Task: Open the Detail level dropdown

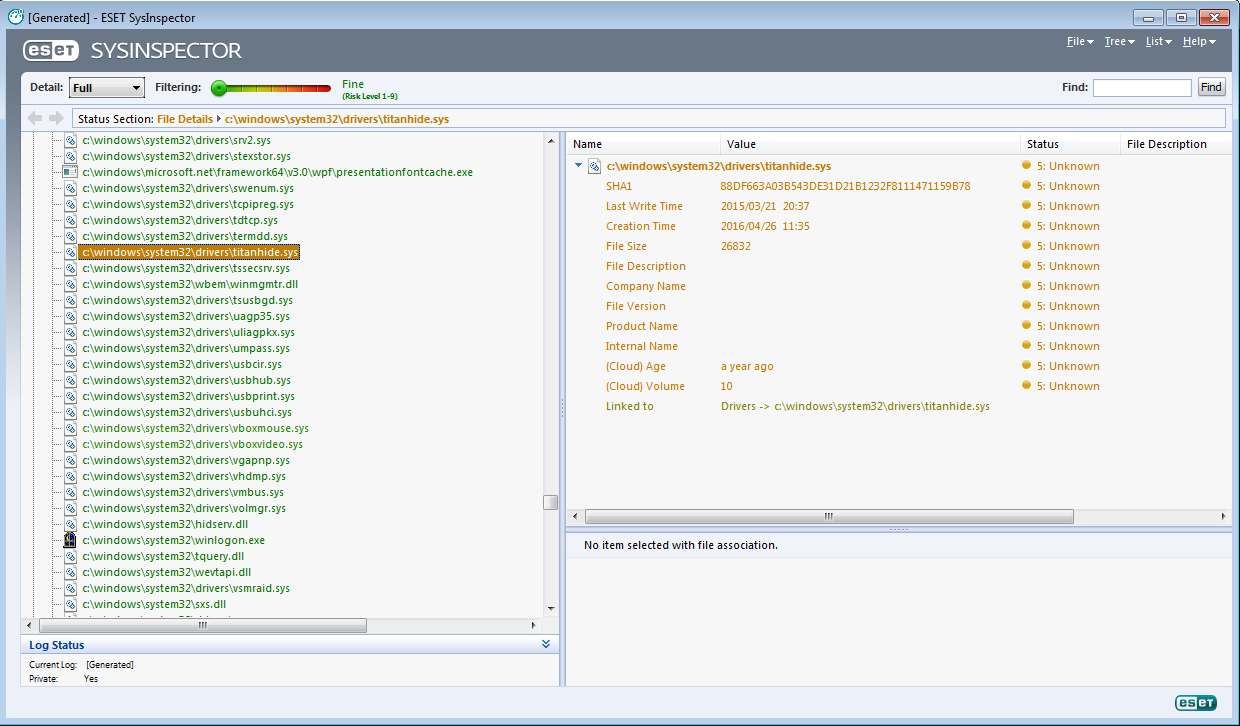Action: pyautogui.click(x=106, y=88)
